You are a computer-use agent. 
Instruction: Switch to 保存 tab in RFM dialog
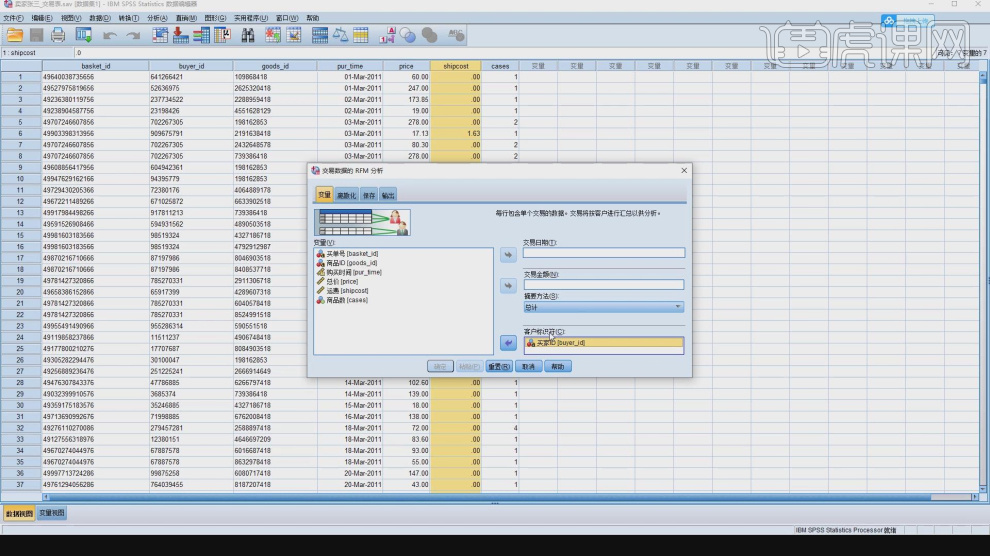[369, 196]
